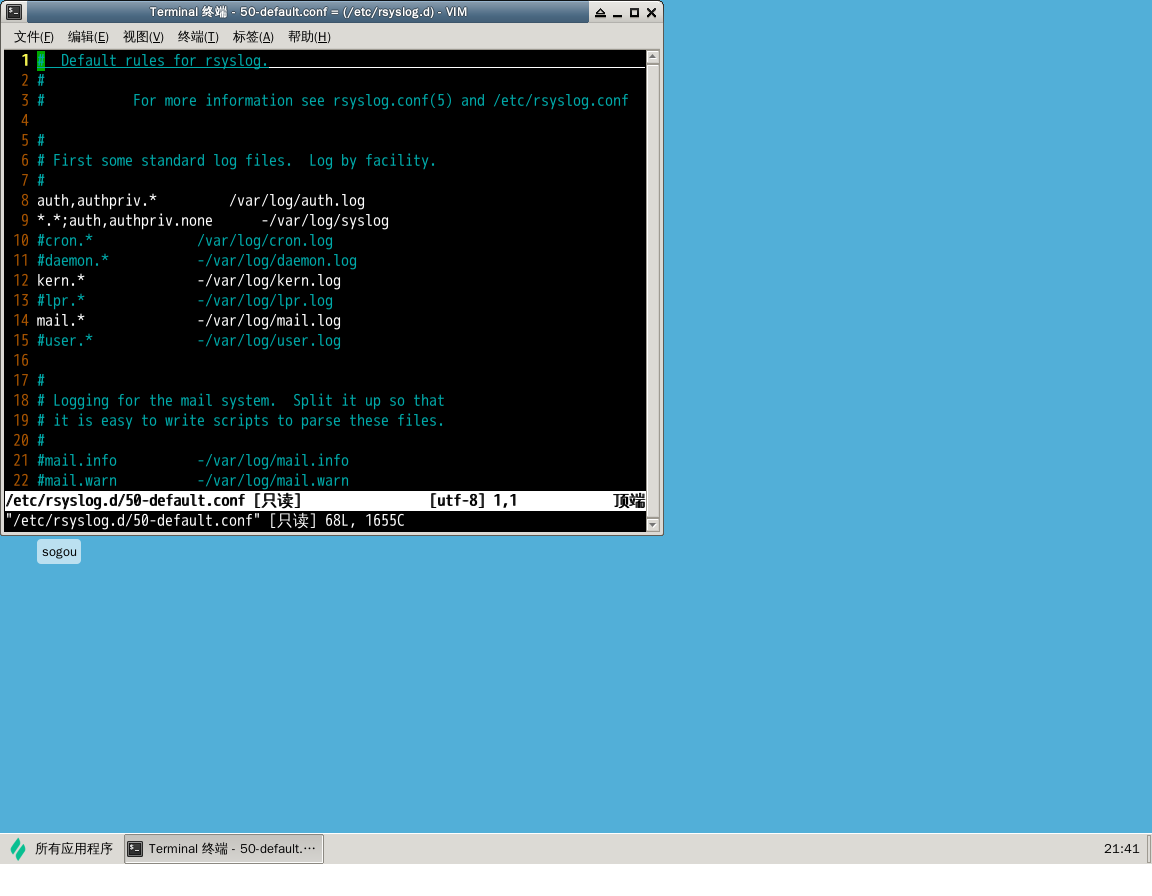Minimize the VIM terminal window
The width and height of the screenshot is (1152, 896).
617,13
